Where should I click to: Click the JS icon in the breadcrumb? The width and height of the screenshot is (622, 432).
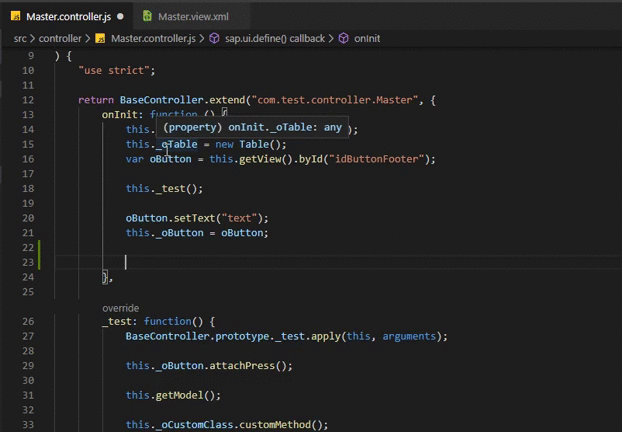coord(100,38)
